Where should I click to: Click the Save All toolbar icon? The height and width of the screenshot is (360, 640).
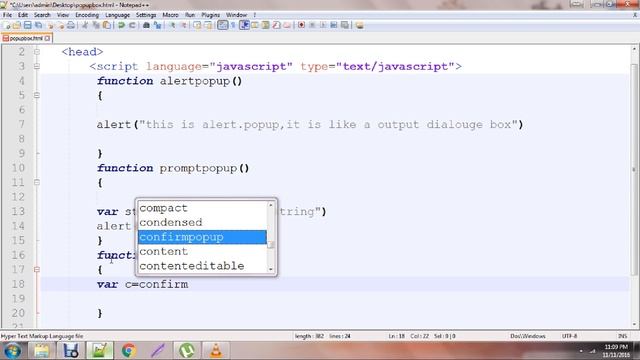pyautogui.click(x=38, y=25)
